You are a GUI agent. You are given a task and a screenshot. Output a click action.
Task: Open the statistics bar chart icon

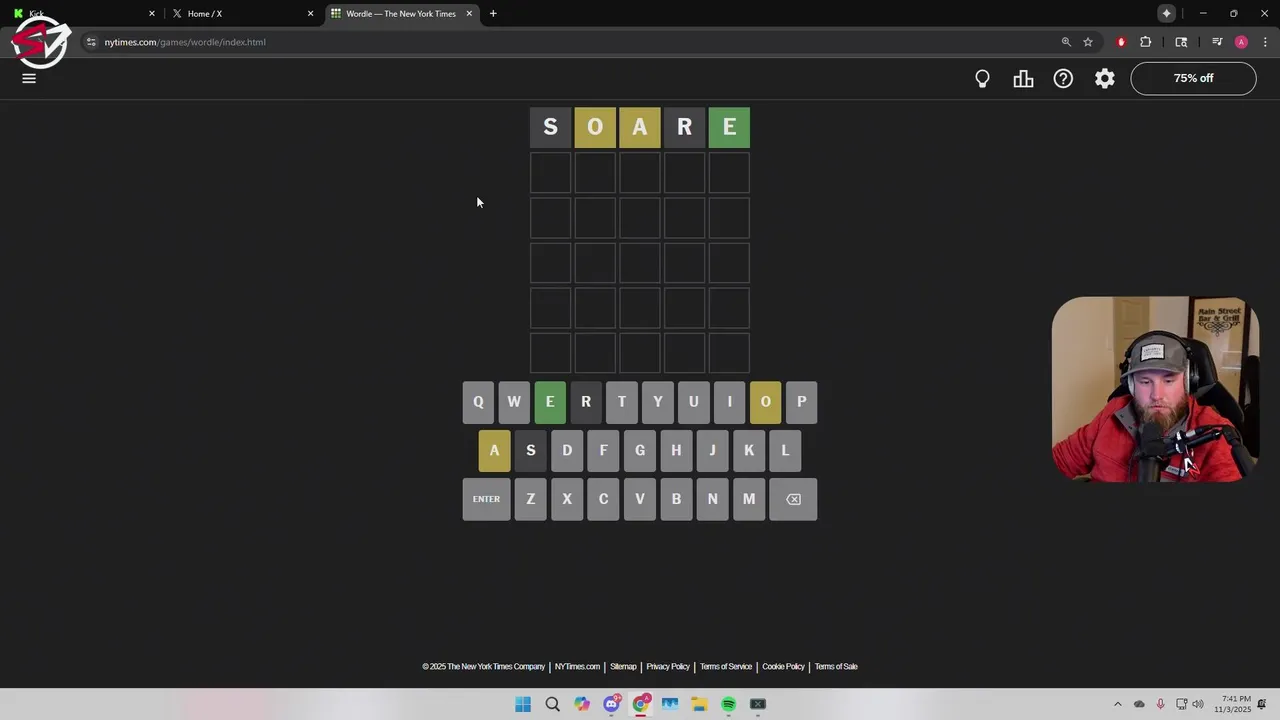coord(1023,79)
